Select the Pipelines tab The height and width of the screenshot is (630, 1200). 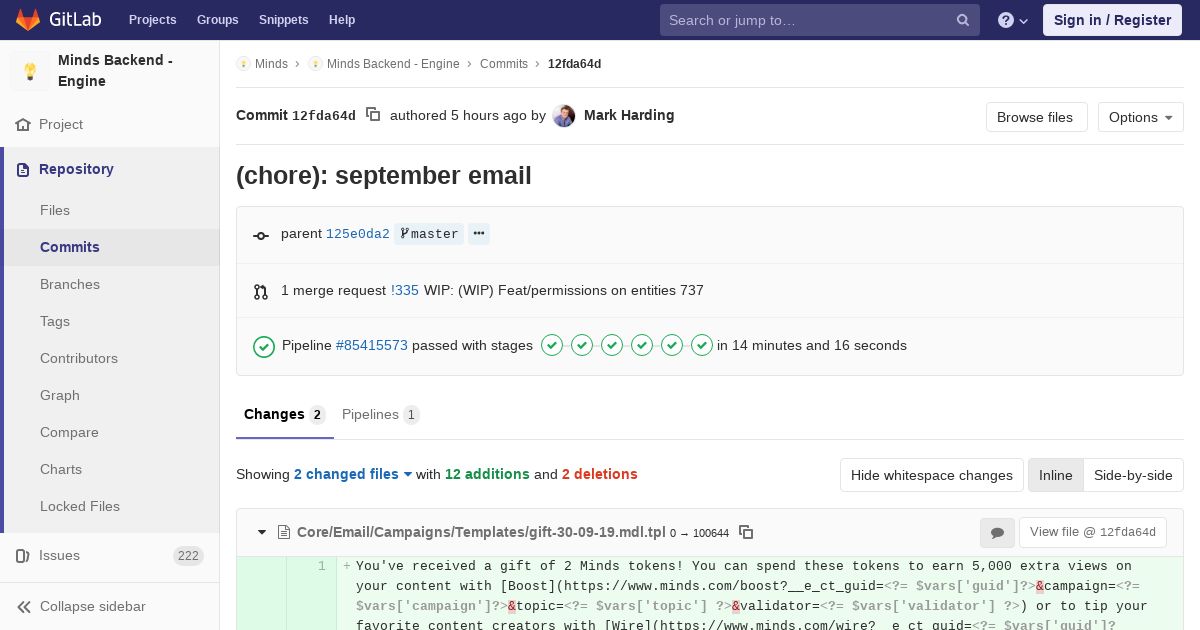tap(380, 414)
